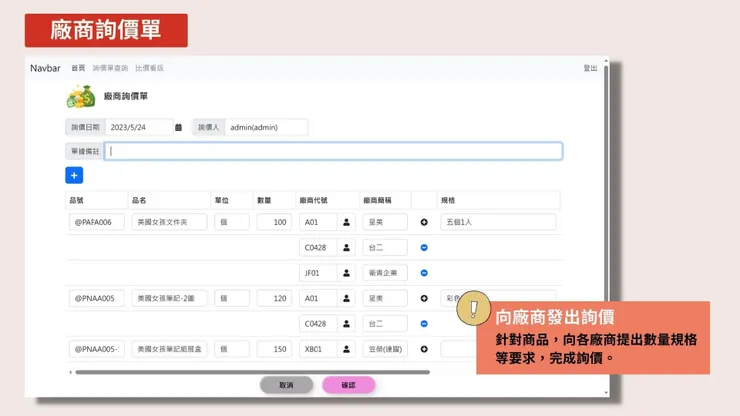
Task: Click the 單據備註 remarks text field
Action: pos(333,151)
